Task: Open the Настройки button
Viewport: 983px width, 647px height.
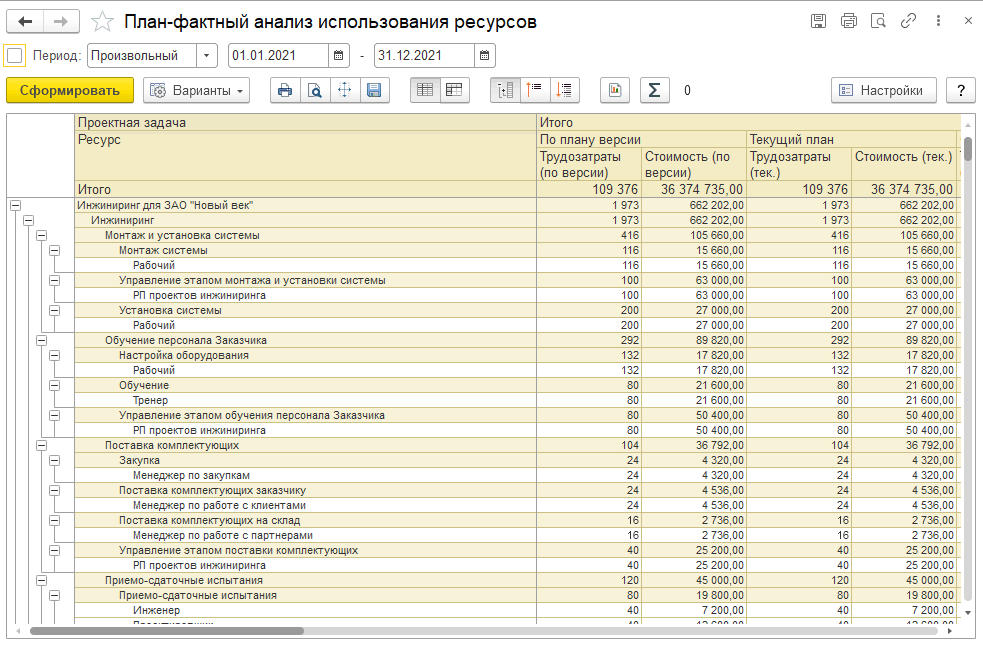Action: point(884,90)
